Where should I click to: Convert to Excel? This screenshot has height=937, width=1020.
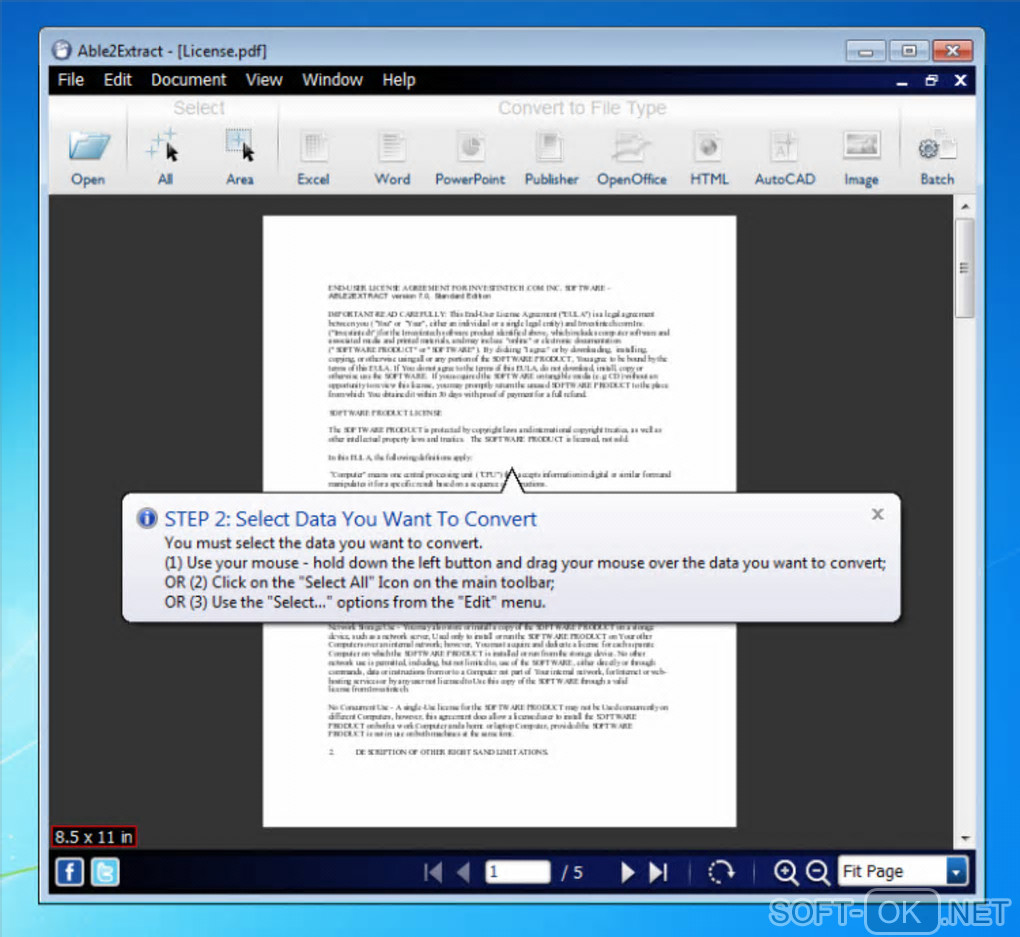(x=314, y=158)
